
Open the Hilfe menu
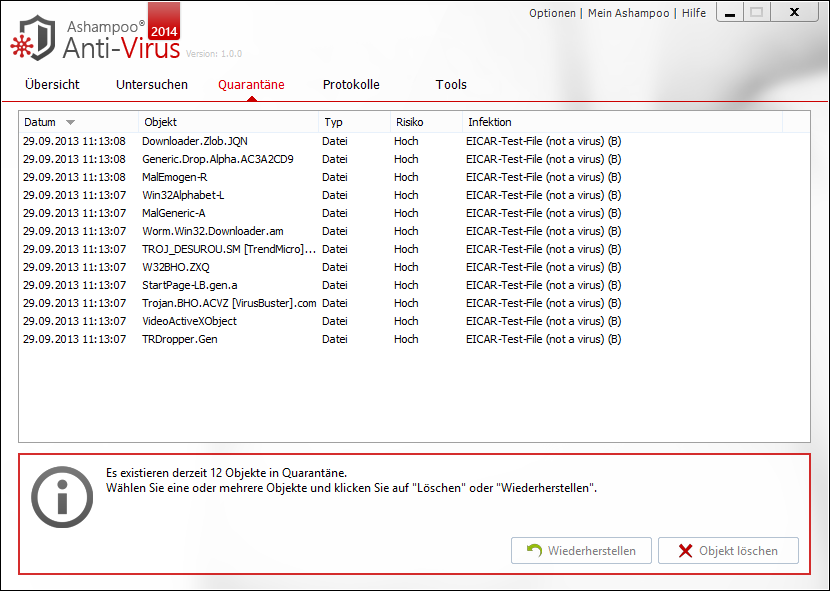click(693, 13)
